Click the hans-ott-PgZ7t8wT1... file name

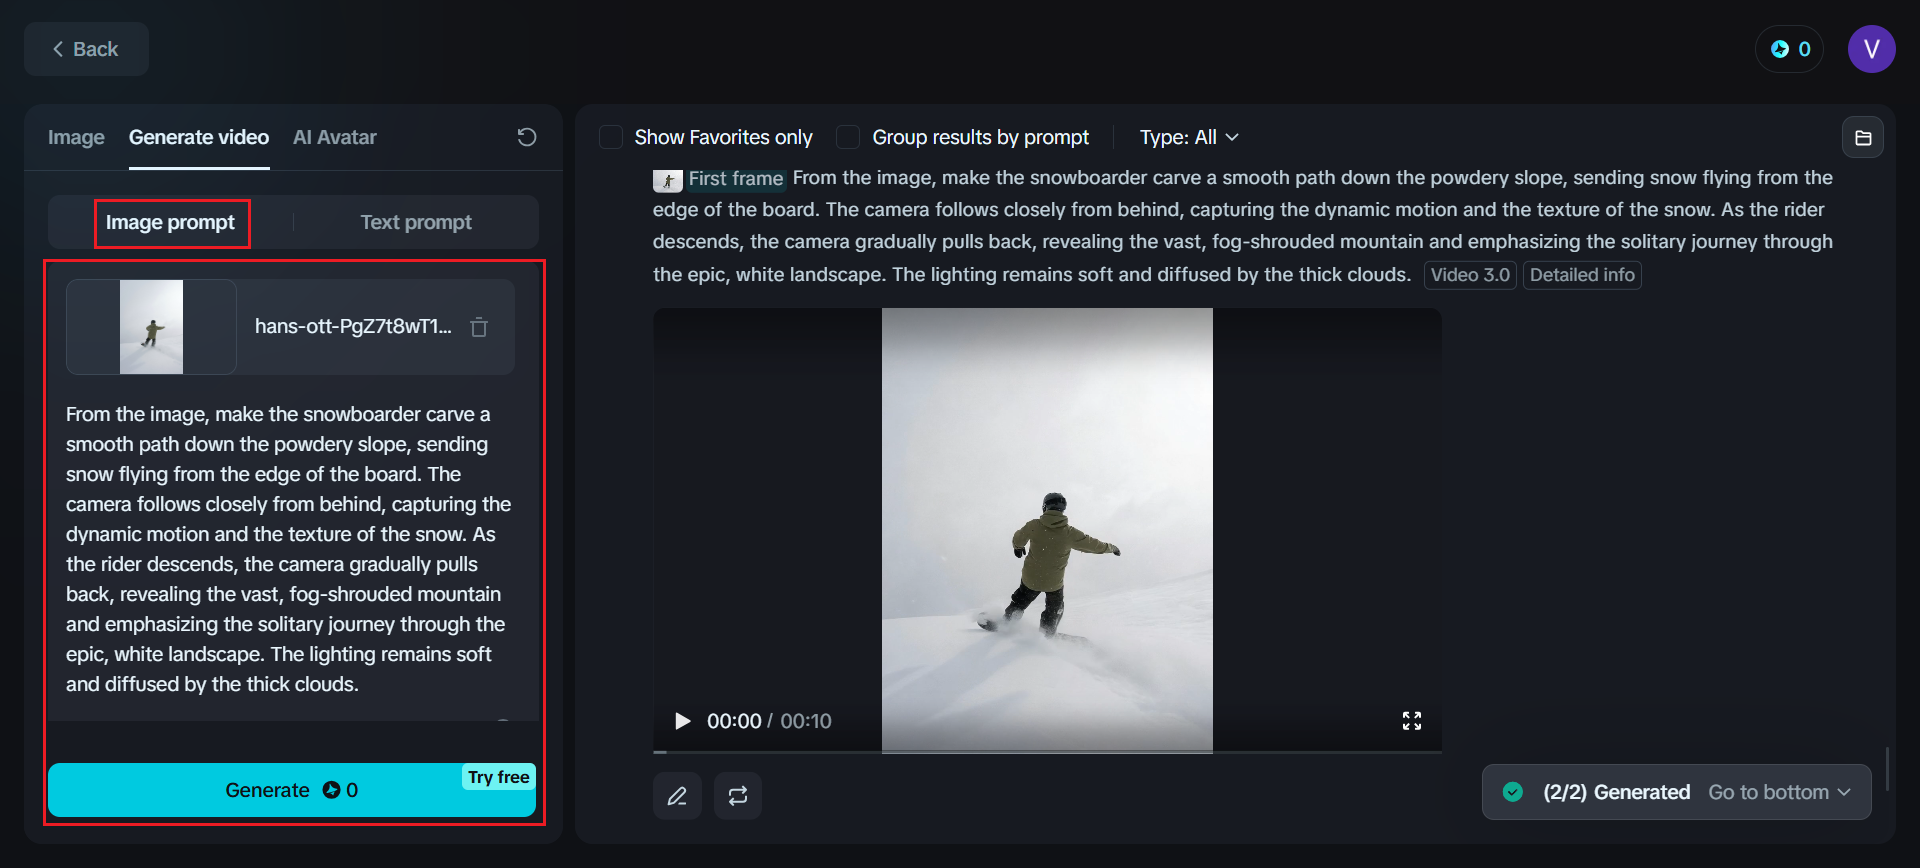coord(353,327)
